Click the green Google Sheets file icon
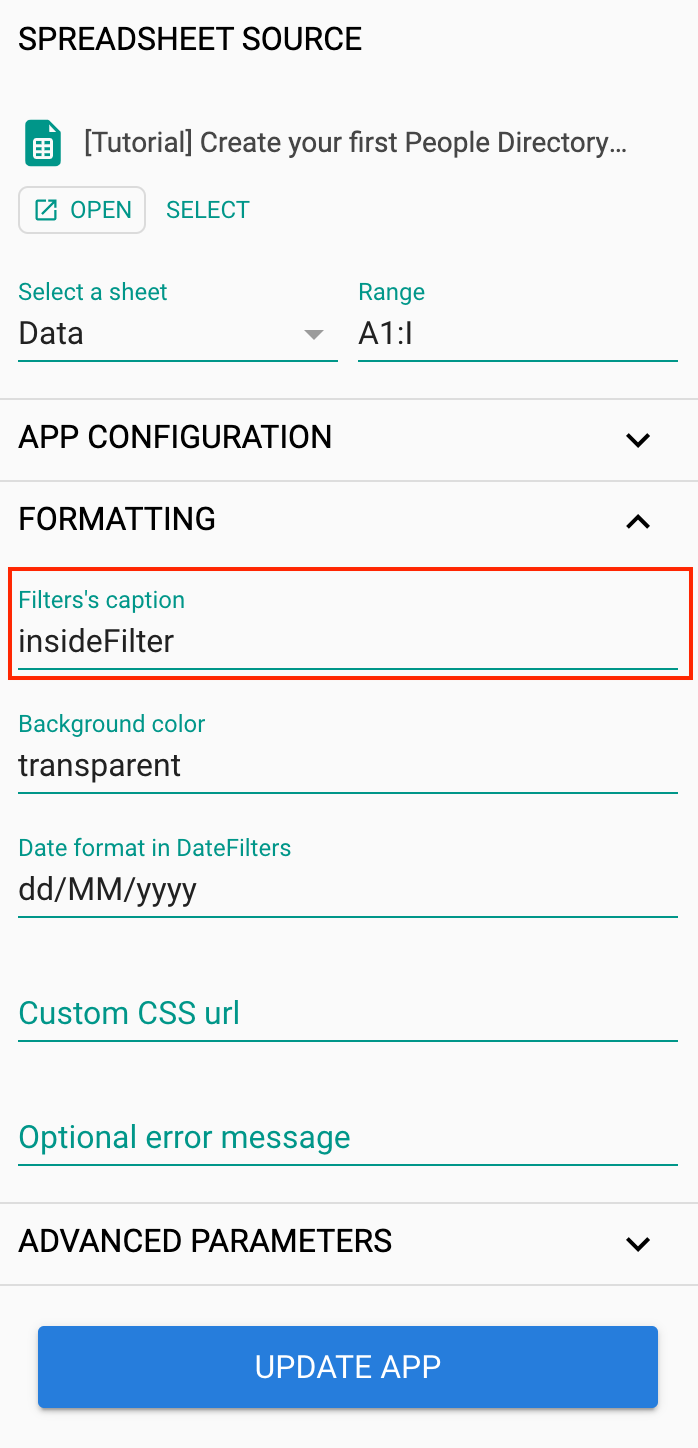This screenshot has width=698, height=1448. click(x=43, y=143)
